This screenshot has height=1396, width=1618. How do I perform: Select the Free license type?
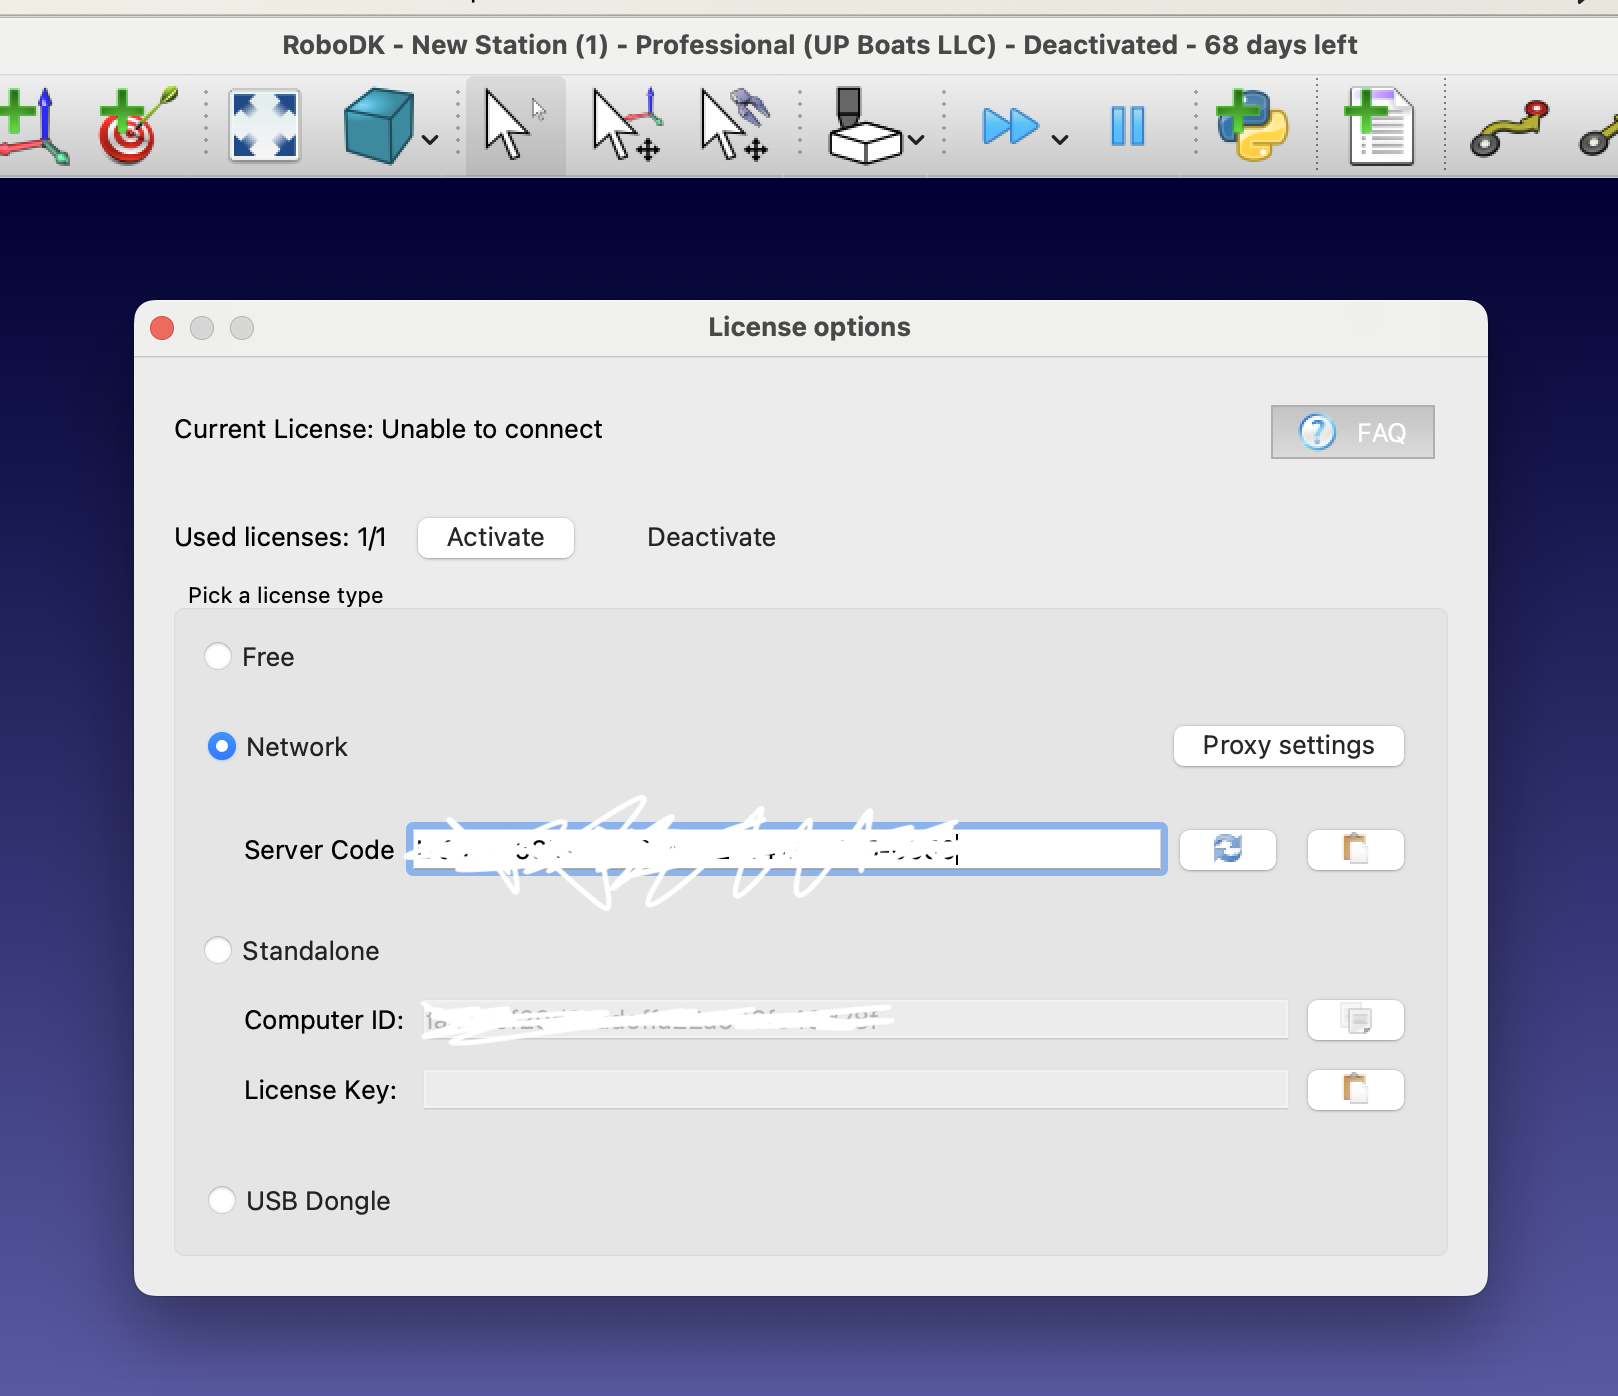218,657
